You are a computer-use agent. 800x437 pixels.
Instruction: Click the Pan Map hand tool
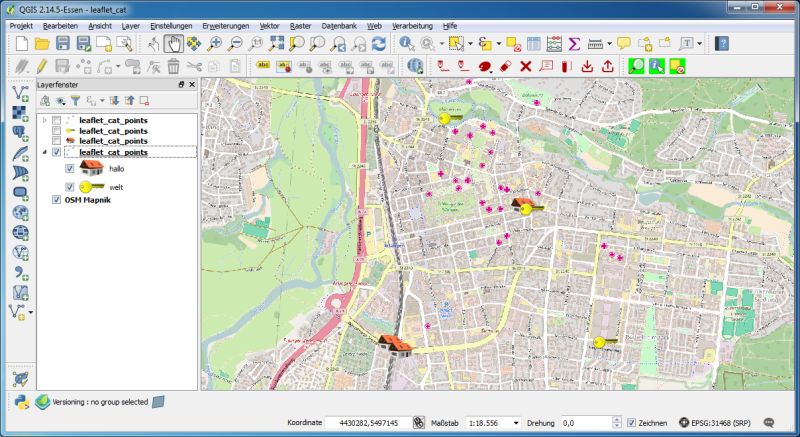coord(173,44)
